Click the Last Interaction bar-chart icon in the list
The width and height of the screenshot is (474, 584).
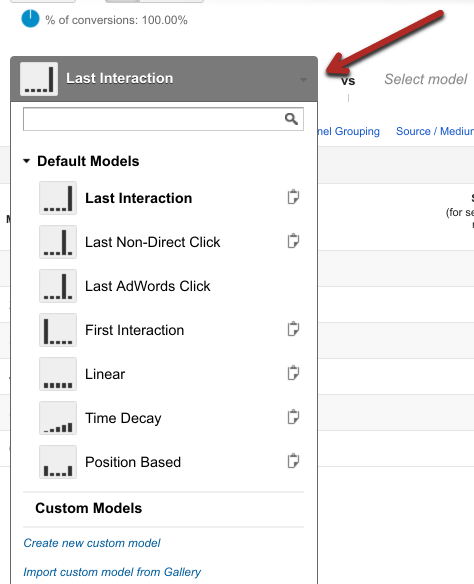[x=58, y=198]
